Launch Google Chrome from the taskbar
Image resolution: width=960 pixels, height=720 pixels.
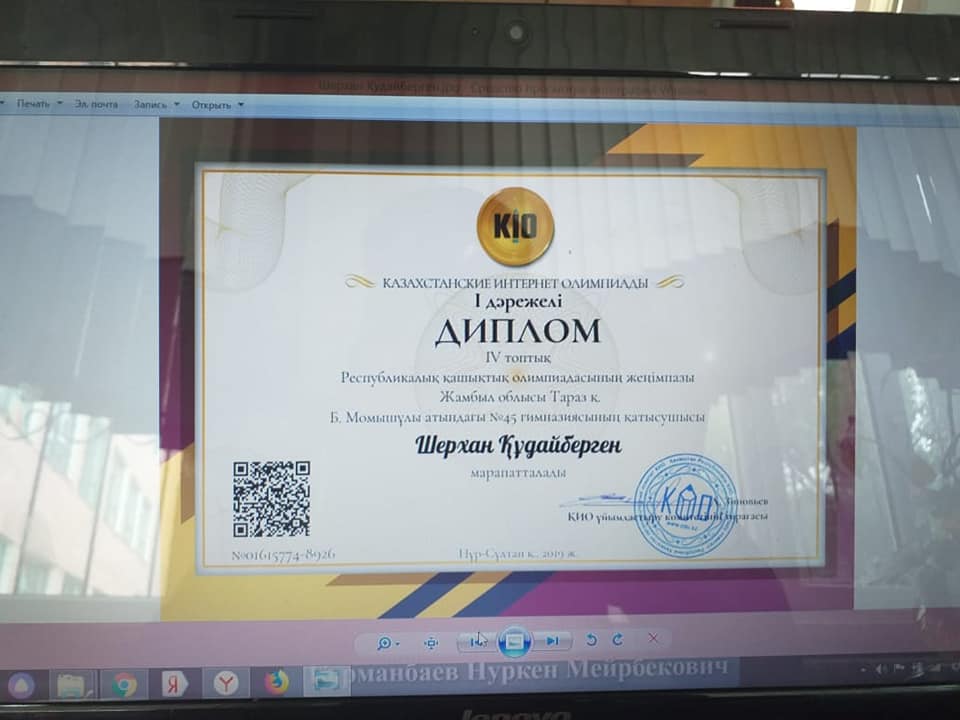[124, 684]
